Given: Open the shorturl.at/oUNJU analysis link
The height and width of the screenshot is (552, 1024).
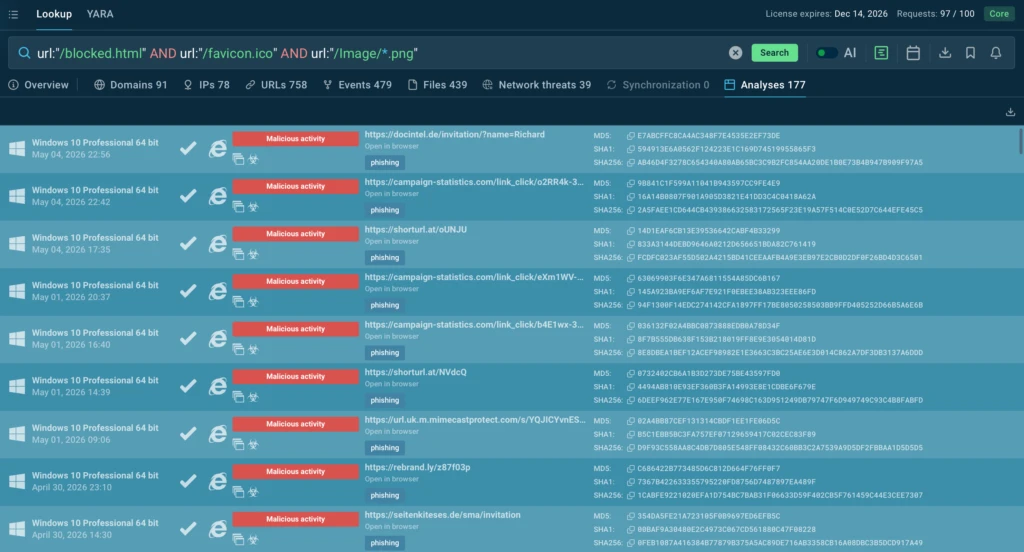Looking at the screenshot, I should click(x=415, y=230).
